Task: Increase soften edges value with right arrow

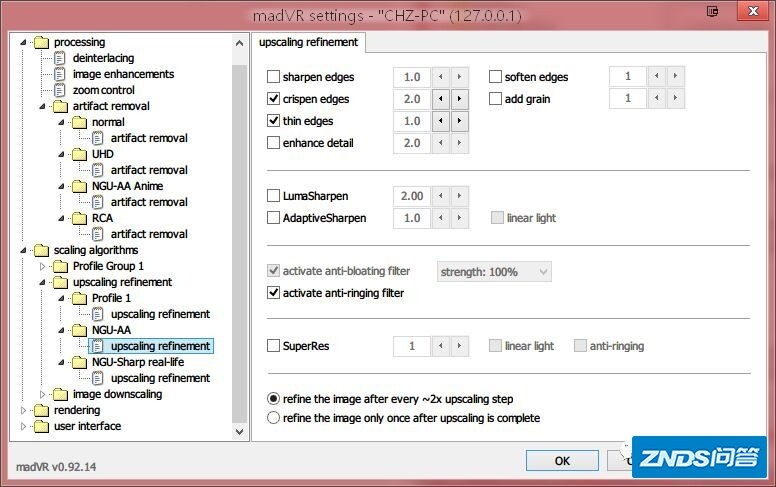Action: [x=676, y=76]
